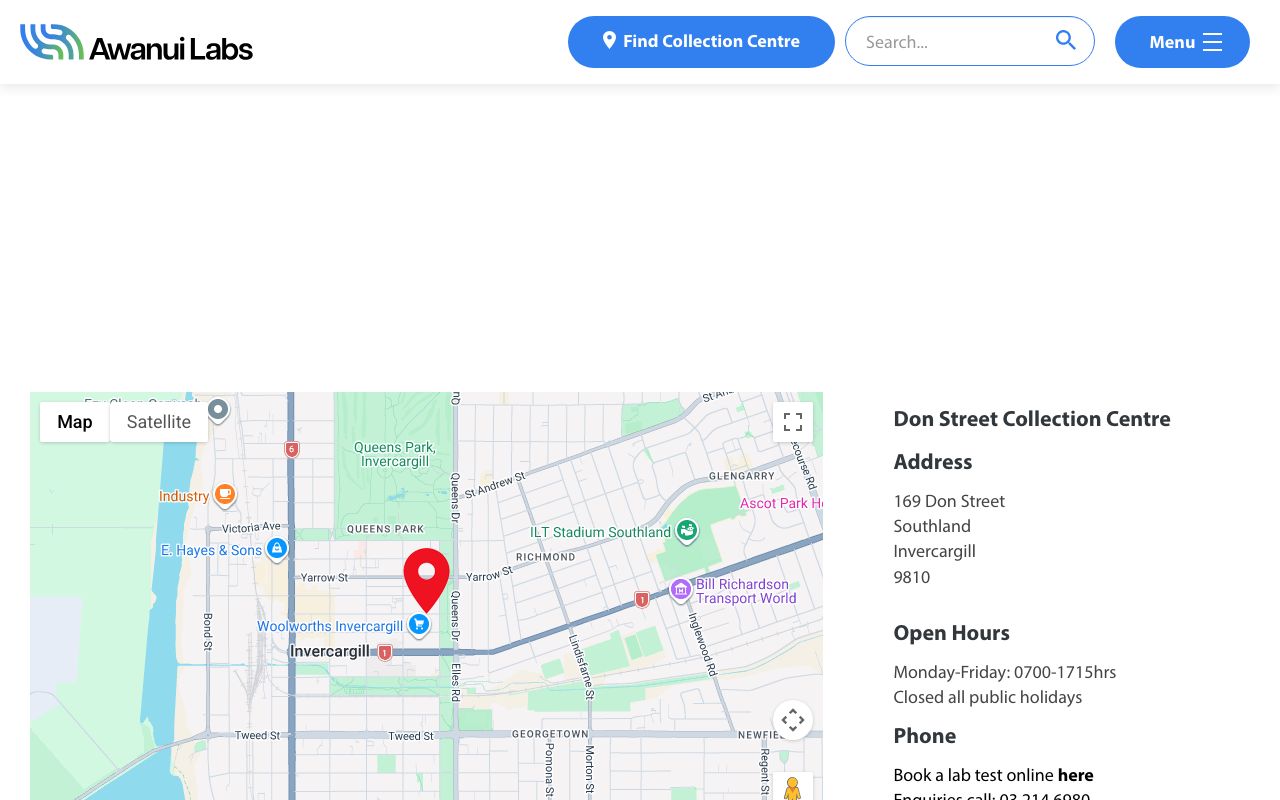The width and height of the screenshot is (1280, 800).
Task: Click the Industry cafe marker icon
Action: (x=225, y=495)
